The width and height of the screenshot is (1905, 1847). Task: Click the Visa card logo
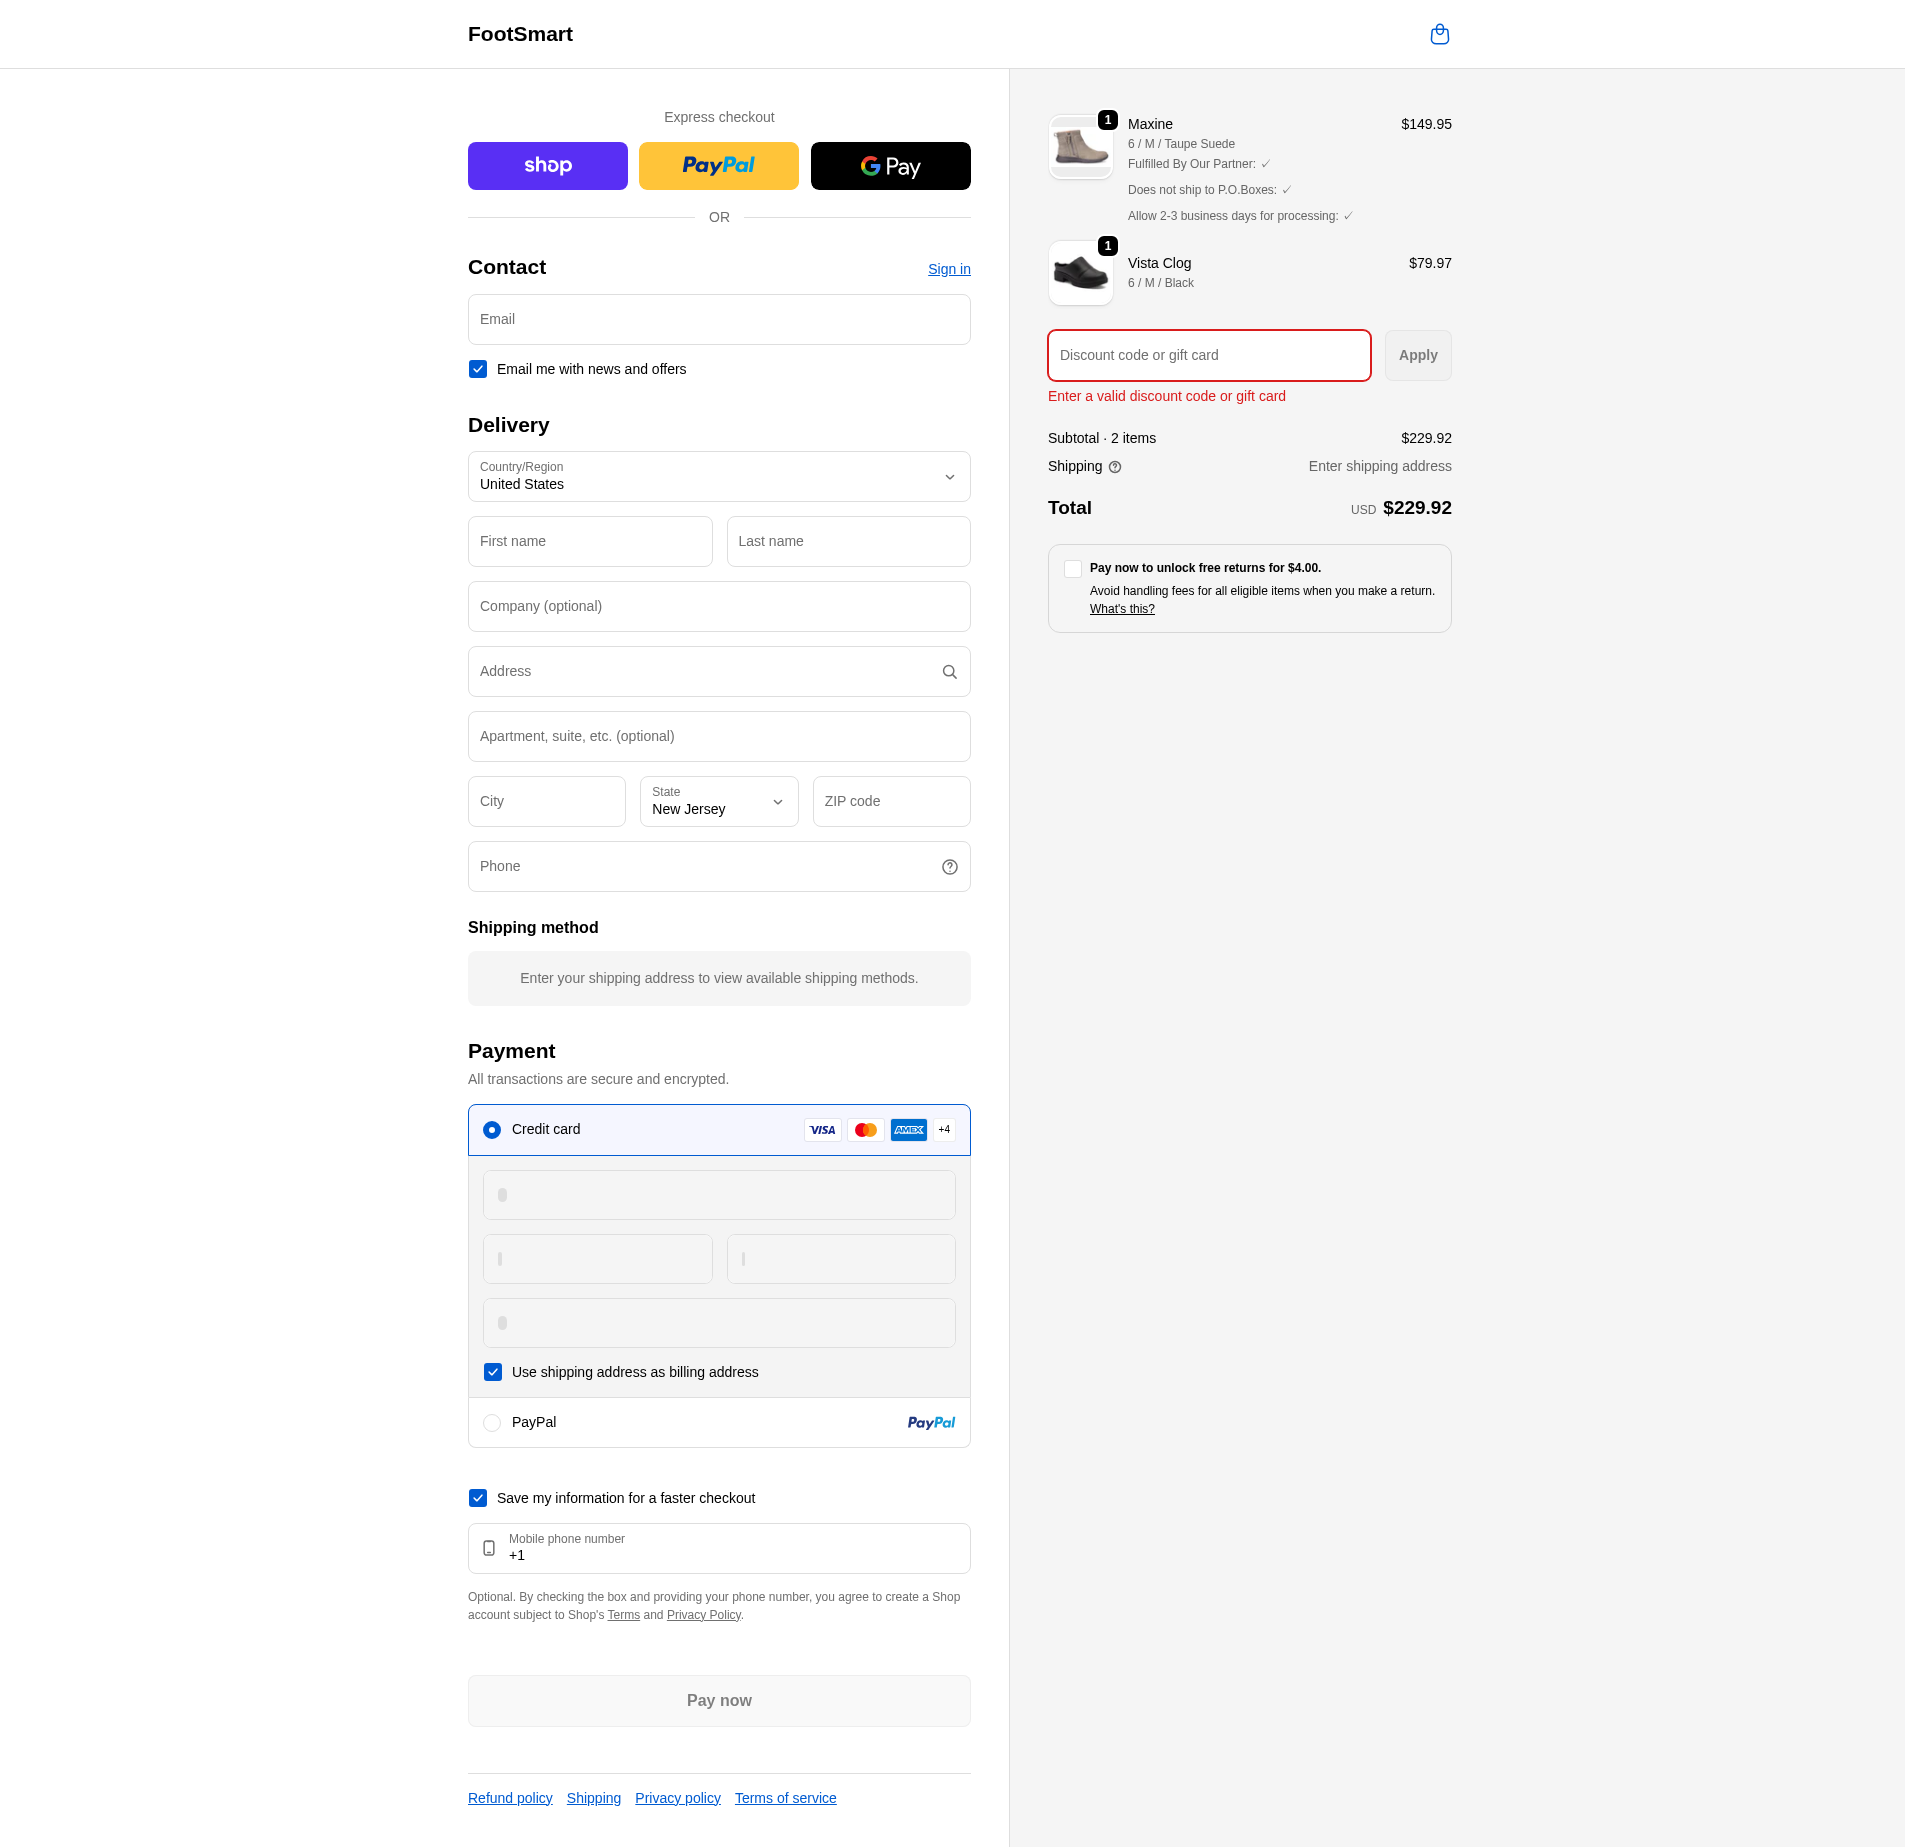pyautogui.click(x=822, y=1130)
